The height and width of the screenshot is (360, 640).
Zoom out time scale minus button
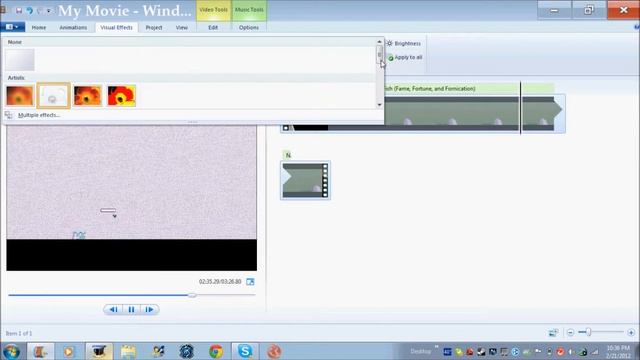click(x=571, y=333)
